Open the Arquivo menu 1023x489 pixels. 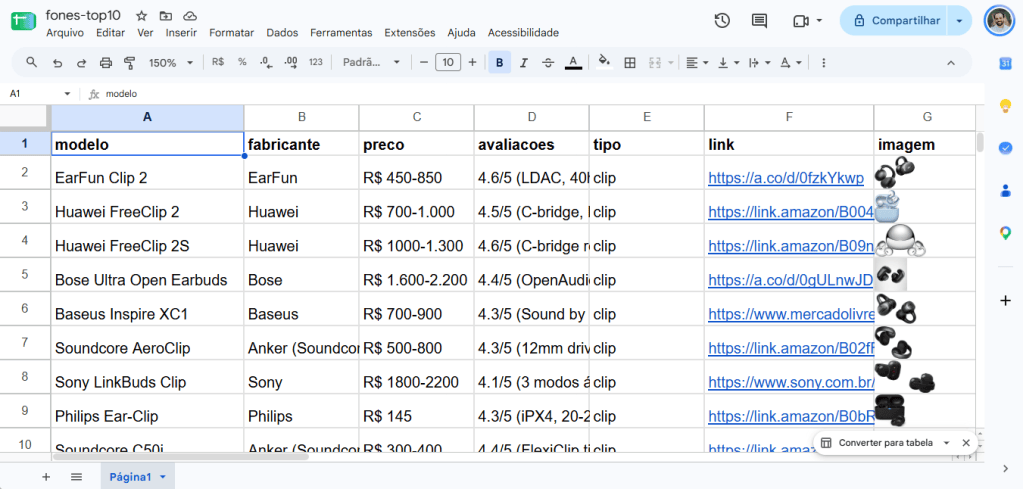pos(65,33)
